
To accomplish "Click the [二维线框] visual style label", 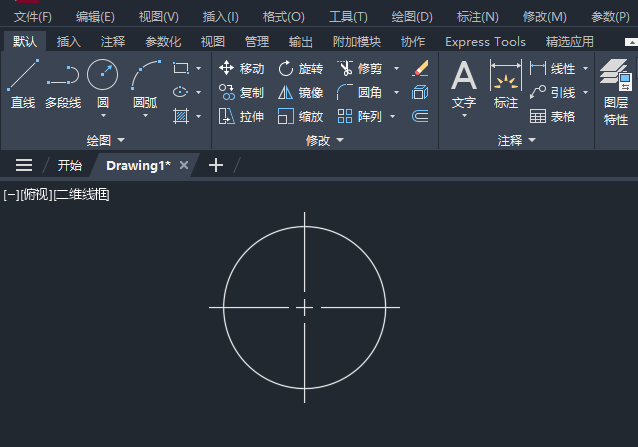I will (81, 195).
